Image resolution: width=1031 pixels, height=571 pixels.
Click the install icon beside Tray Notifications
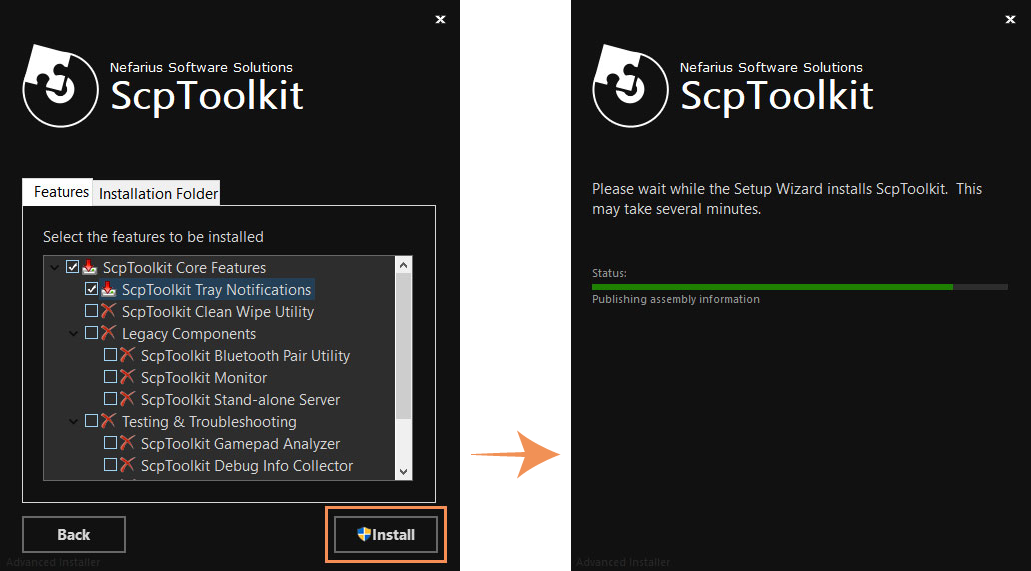tap(108, 289)
